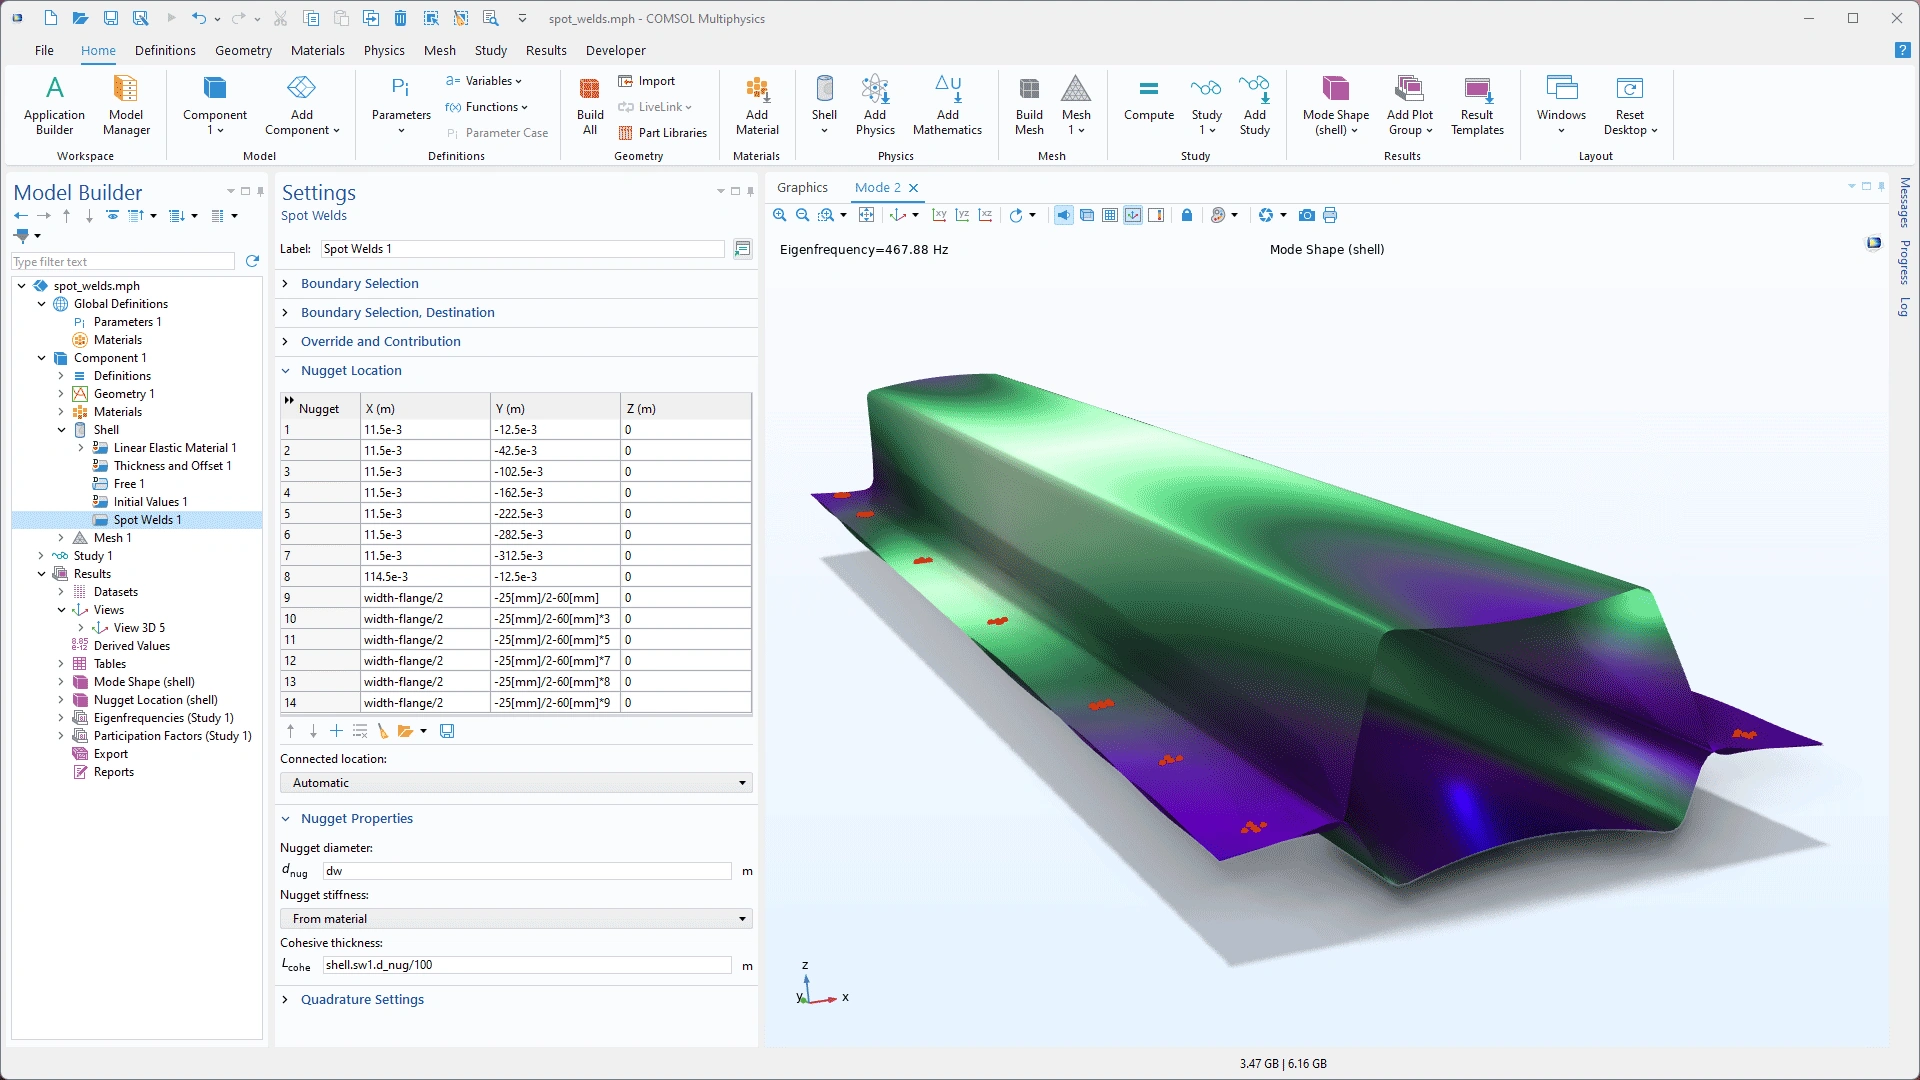Click the Zoom In magnifier icon
Screen dimensions: 1920x1080
point(780,215)
